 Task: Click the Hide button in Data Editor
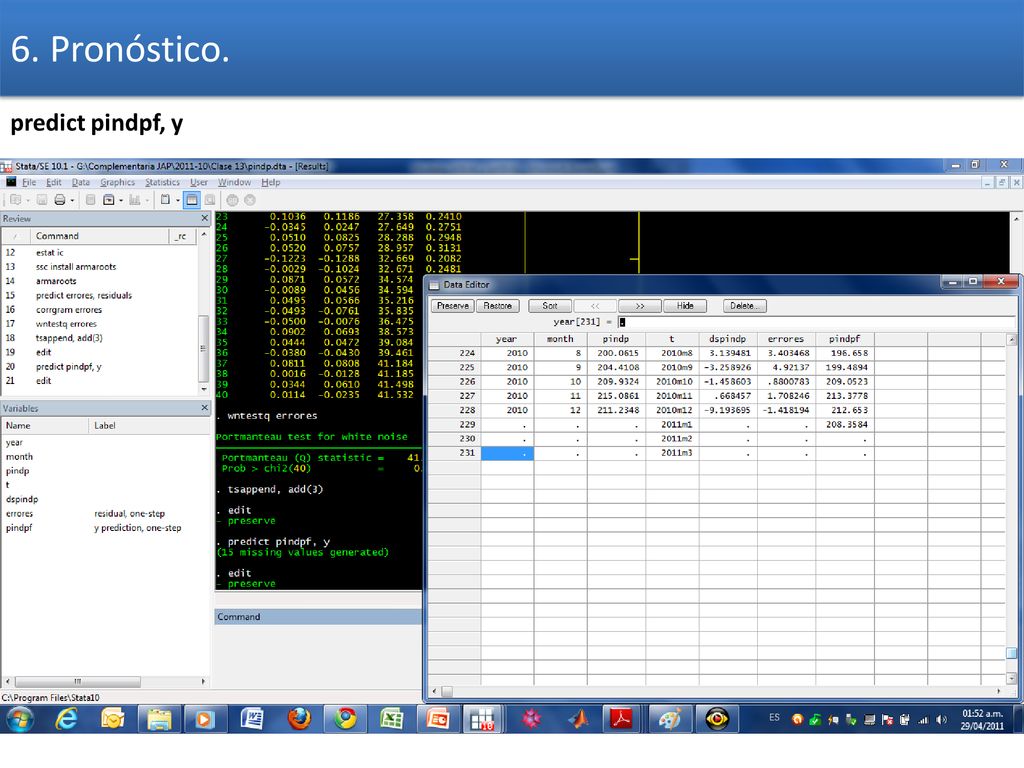[x=685, y=306]
